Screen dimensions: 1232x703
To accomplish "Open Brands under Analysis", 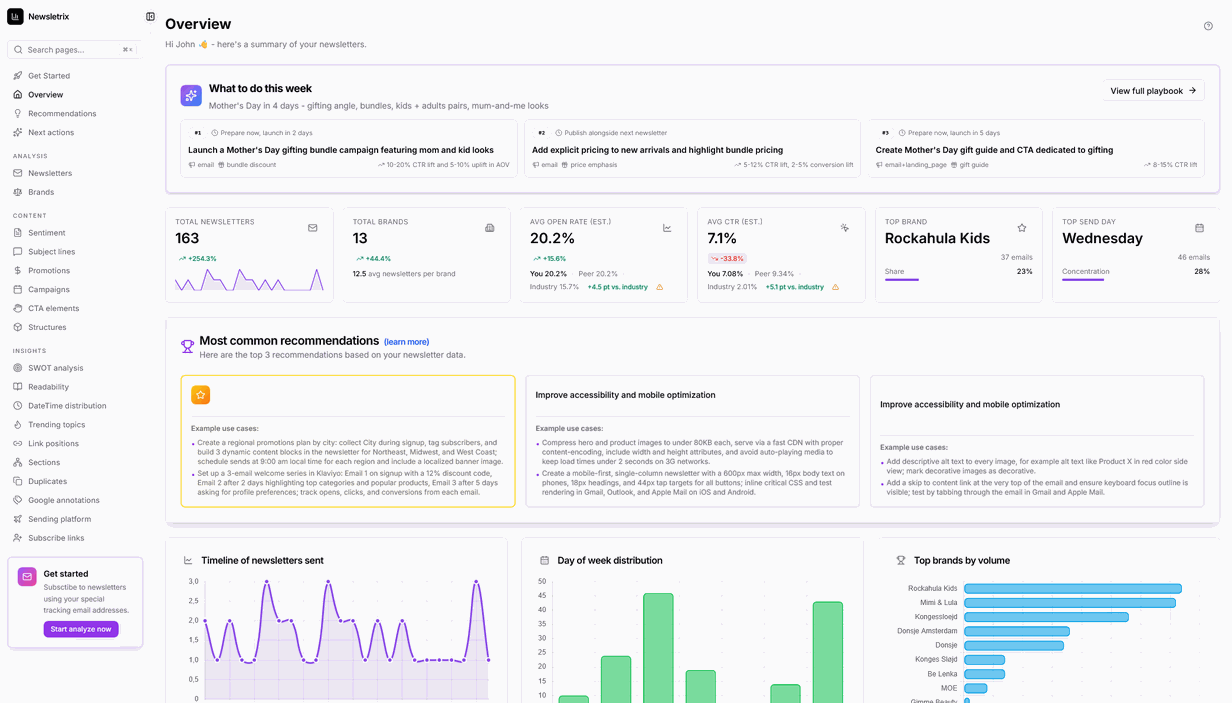I will (x=41, y=192).
